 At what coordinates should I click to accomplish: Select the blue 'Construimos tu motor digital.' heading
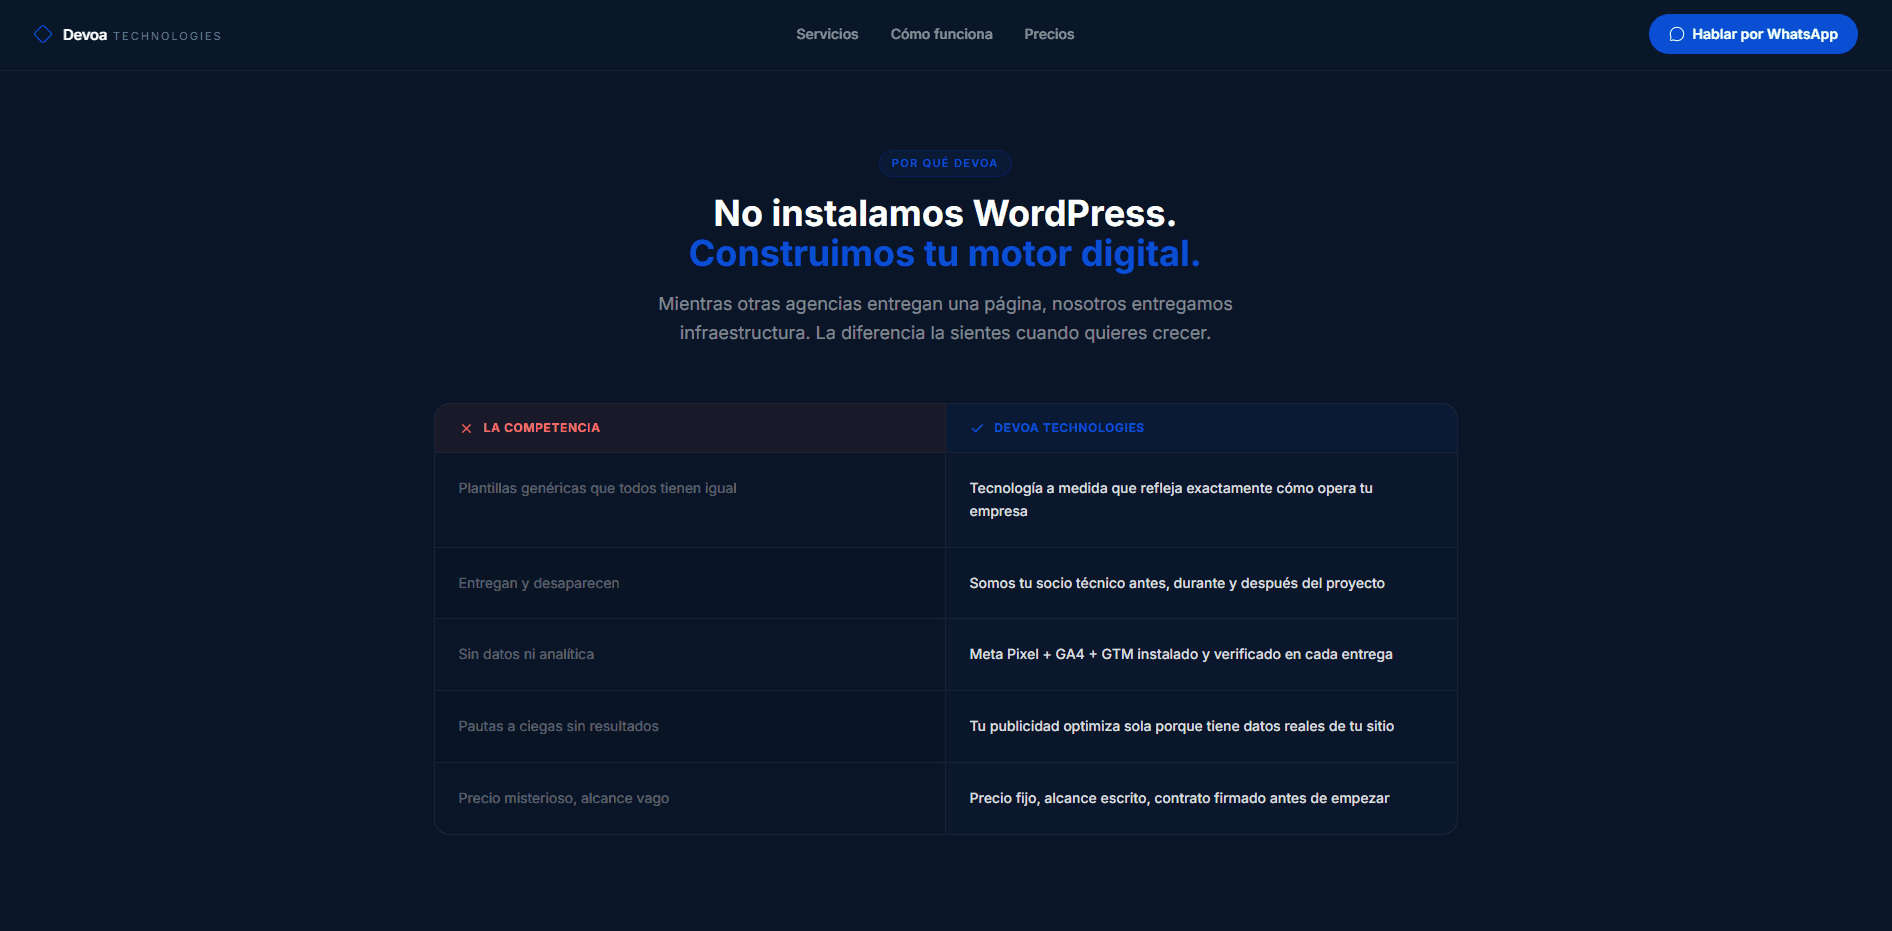coord(945,254)
